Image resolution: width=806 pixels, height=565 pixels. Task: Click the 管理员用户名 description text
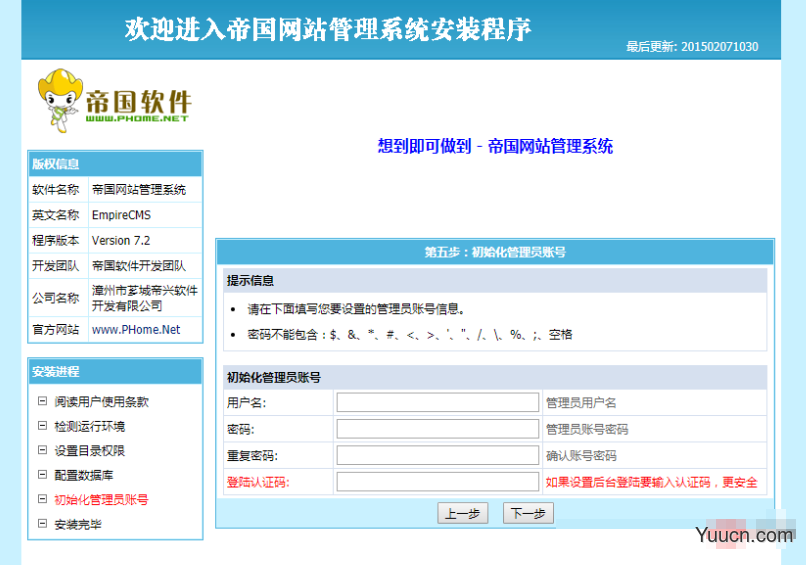581,403
